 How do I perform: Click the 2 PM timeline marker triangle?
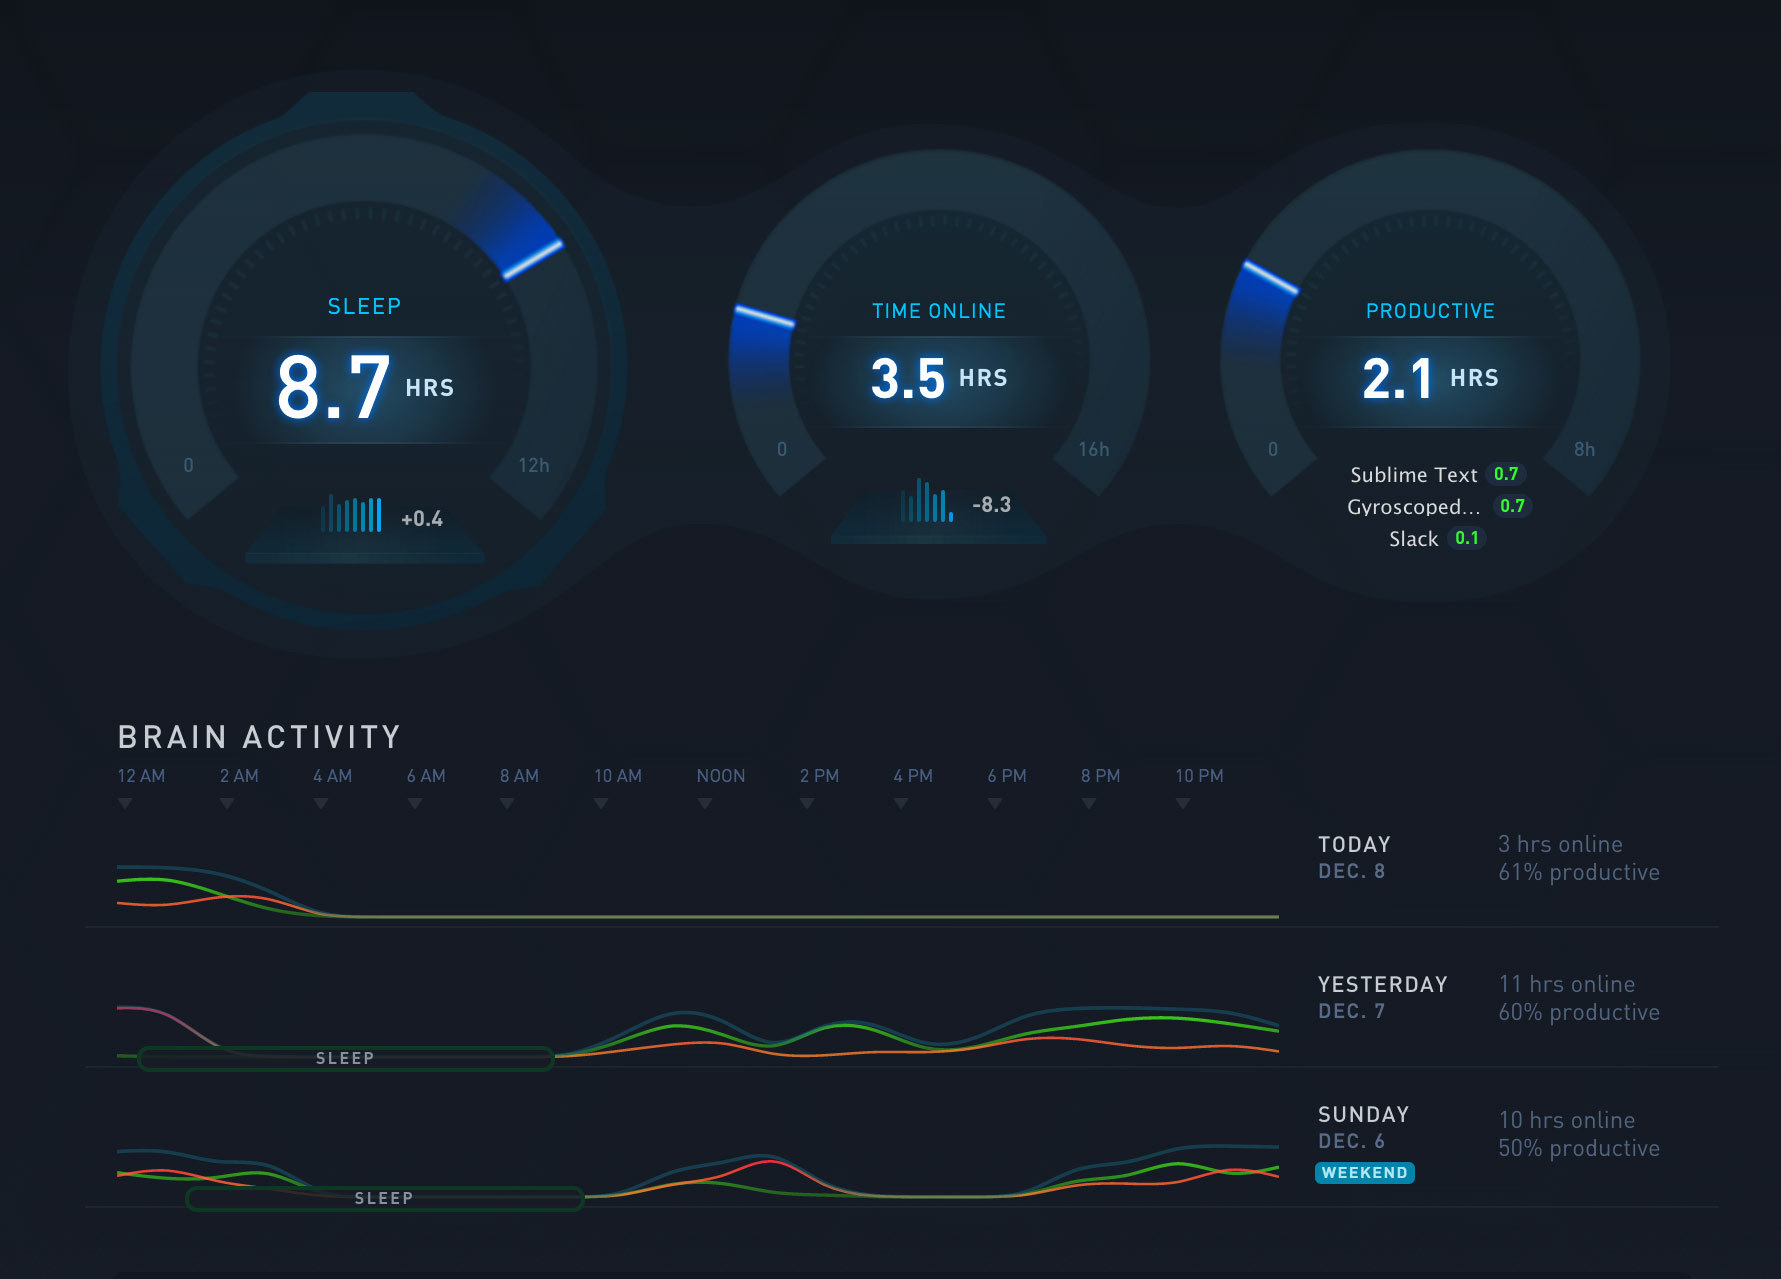807,803
